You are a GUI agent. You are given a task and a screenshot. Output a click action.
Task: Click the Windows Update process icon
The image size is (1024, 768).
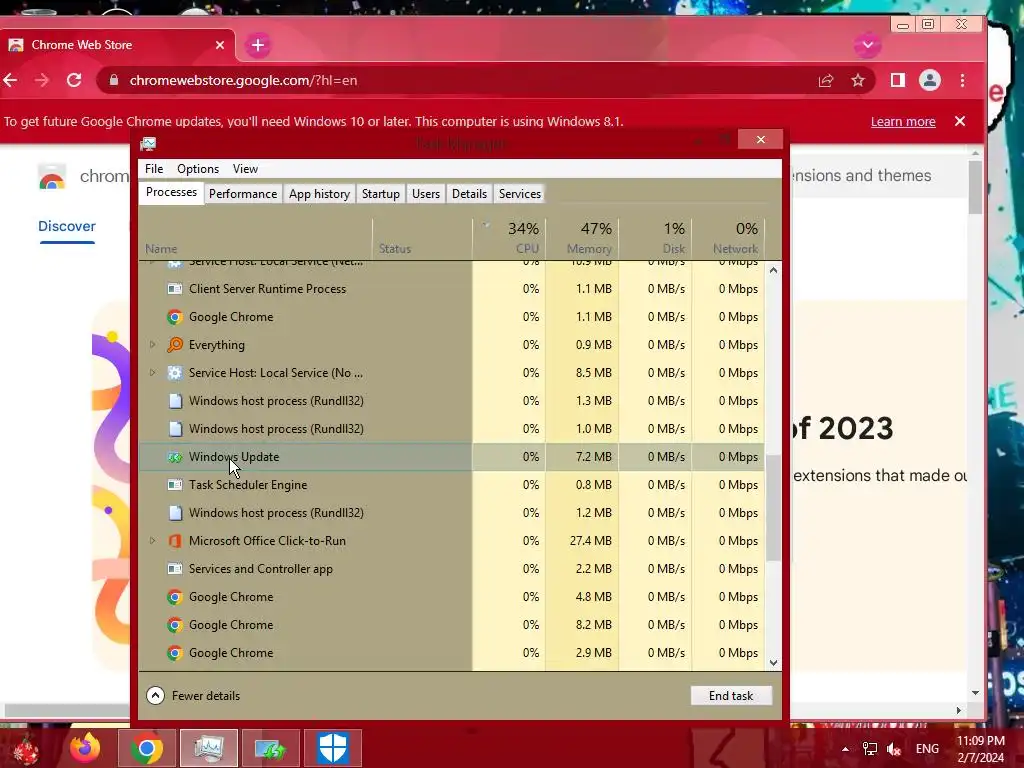(174, 457)
